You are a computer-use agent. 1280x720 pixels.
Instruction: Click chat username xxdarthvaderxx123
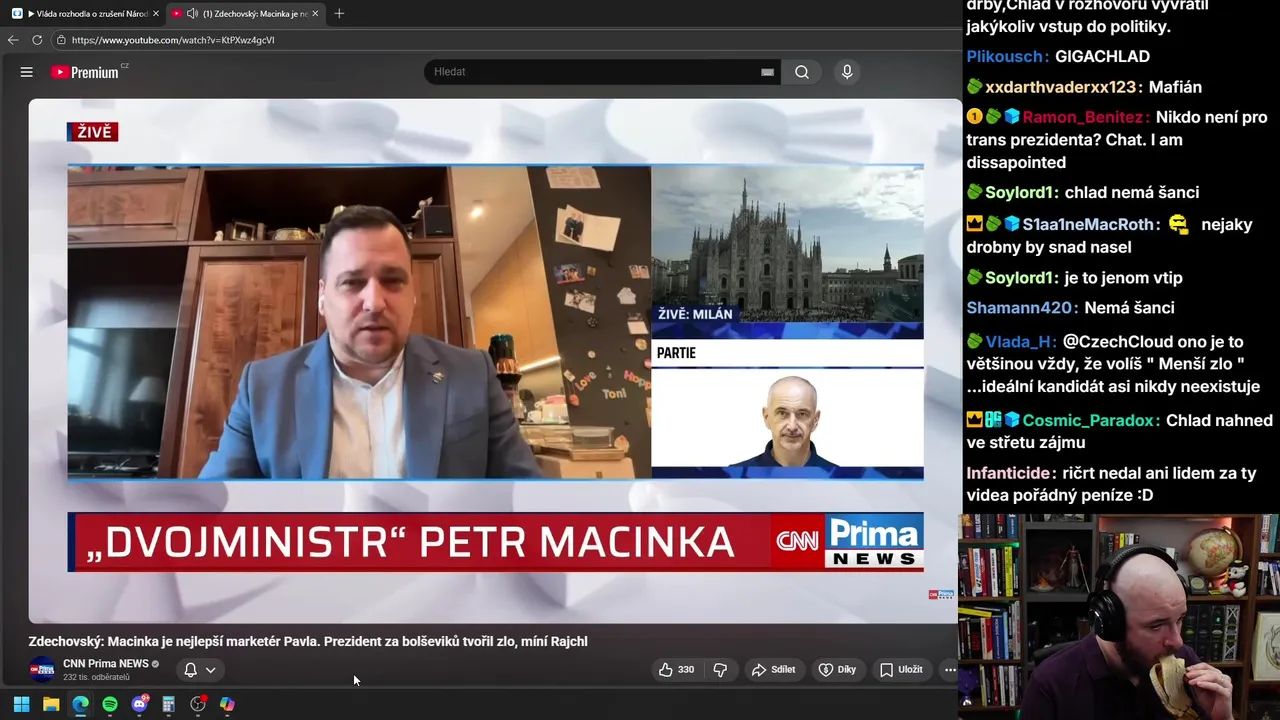(1061, 87)
